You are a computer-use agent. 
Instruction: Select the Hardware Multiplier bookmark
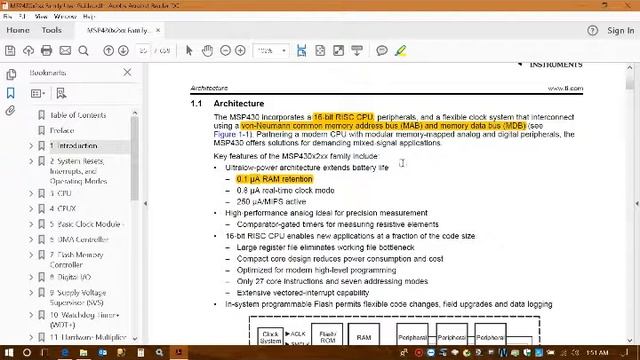(x=88, y=338)
